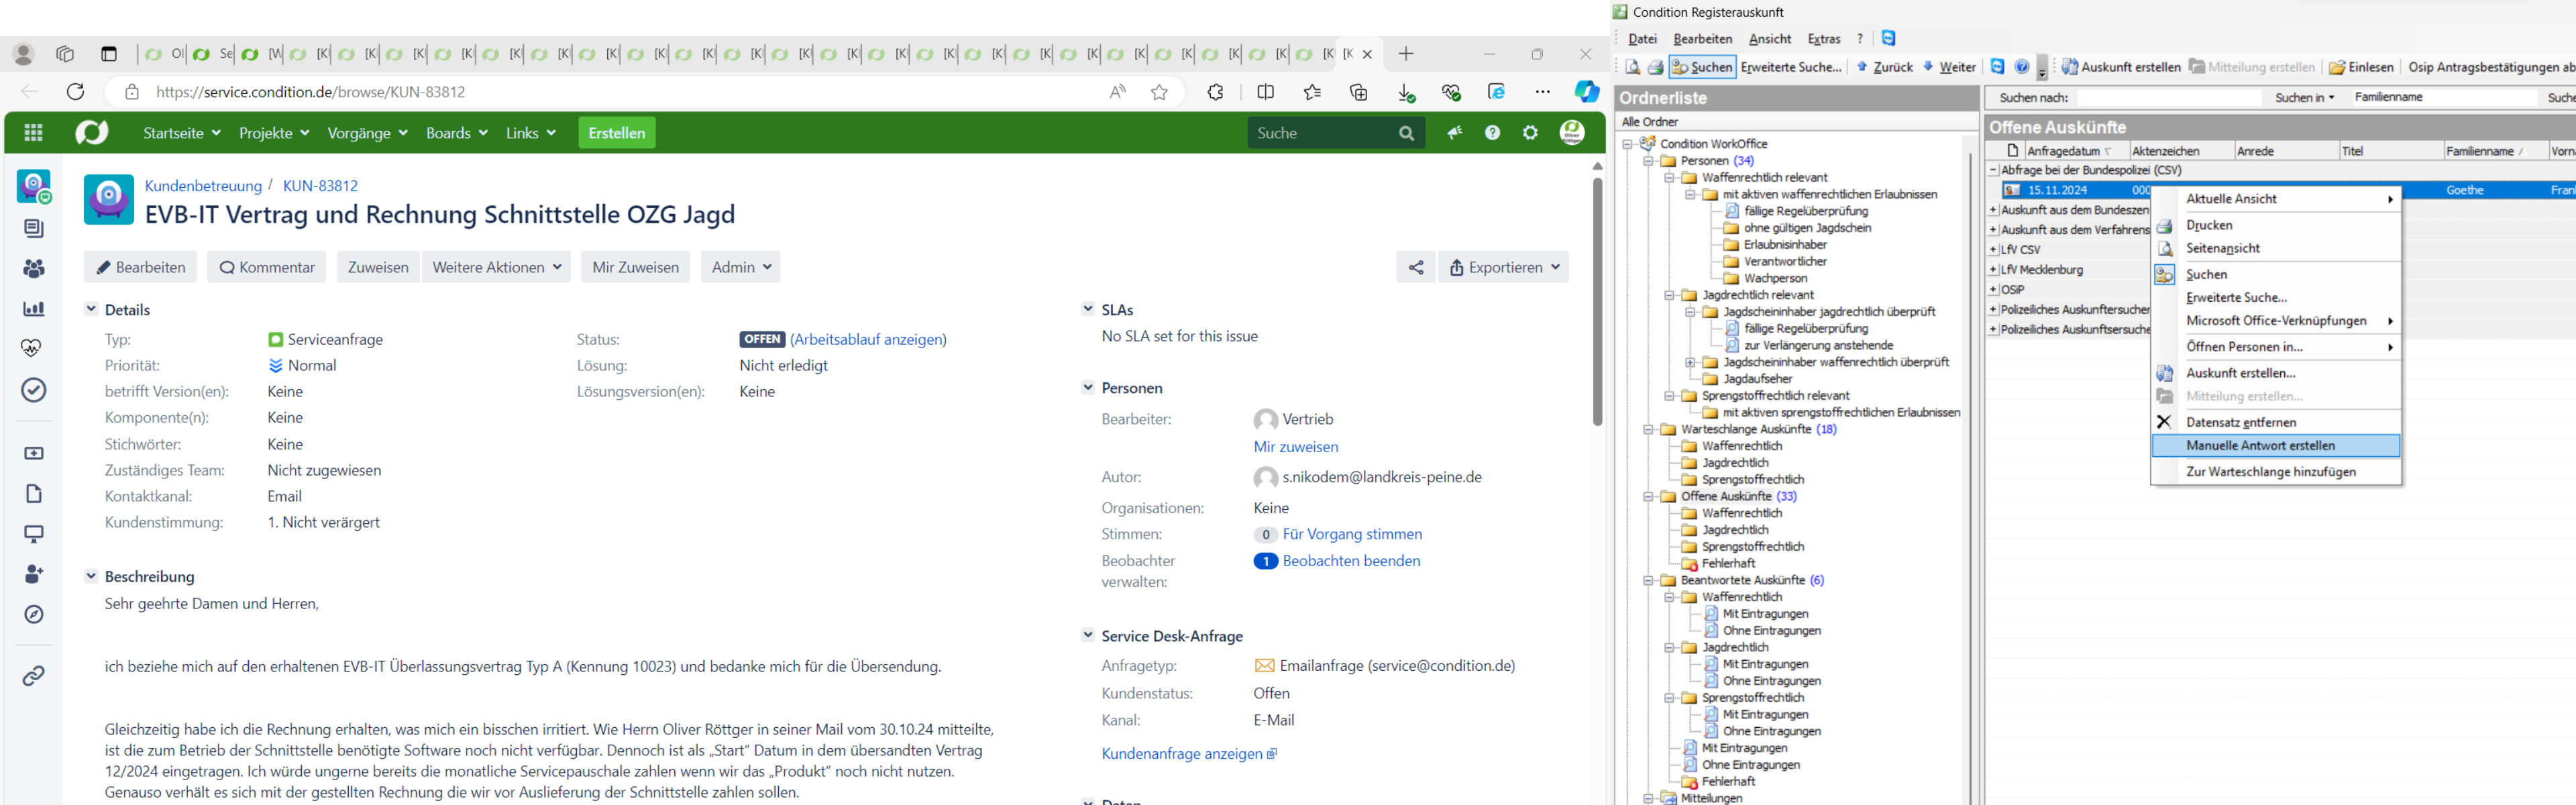Click the Reports chart icon in sidebar

(x=33, y=309)
